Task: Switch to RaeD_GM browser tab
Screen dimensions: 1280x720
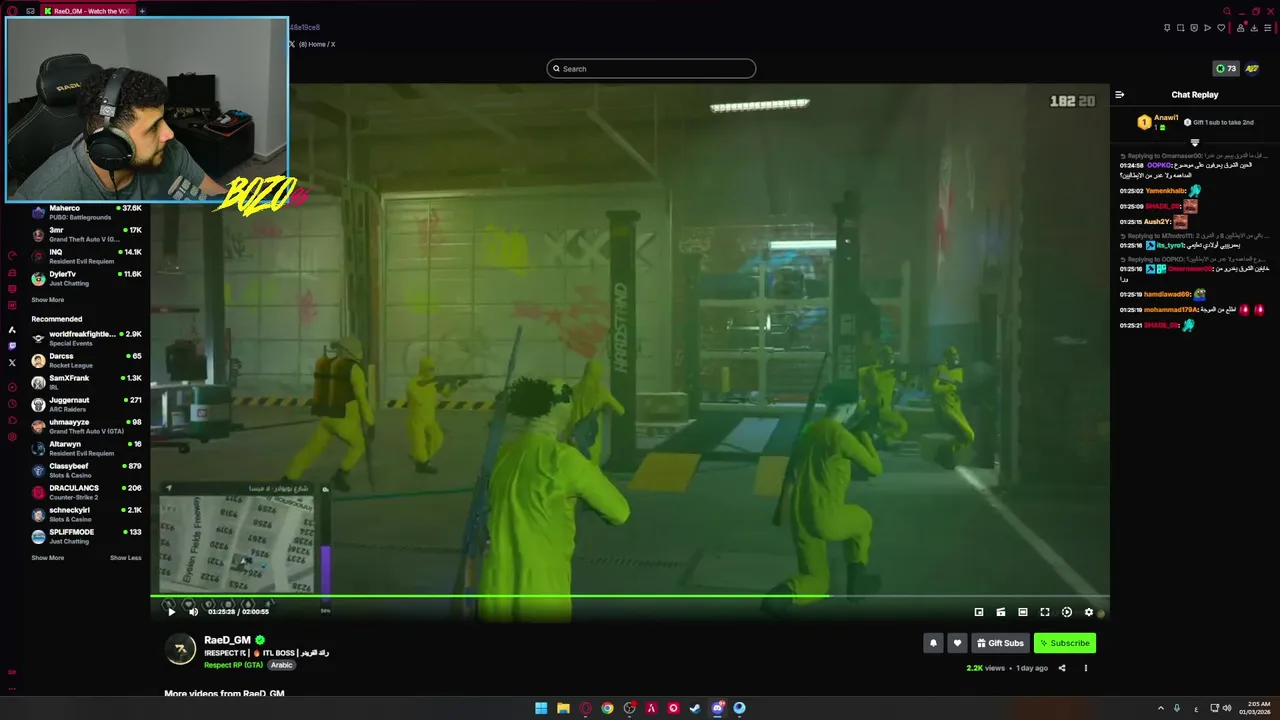Action: [87, 11]
